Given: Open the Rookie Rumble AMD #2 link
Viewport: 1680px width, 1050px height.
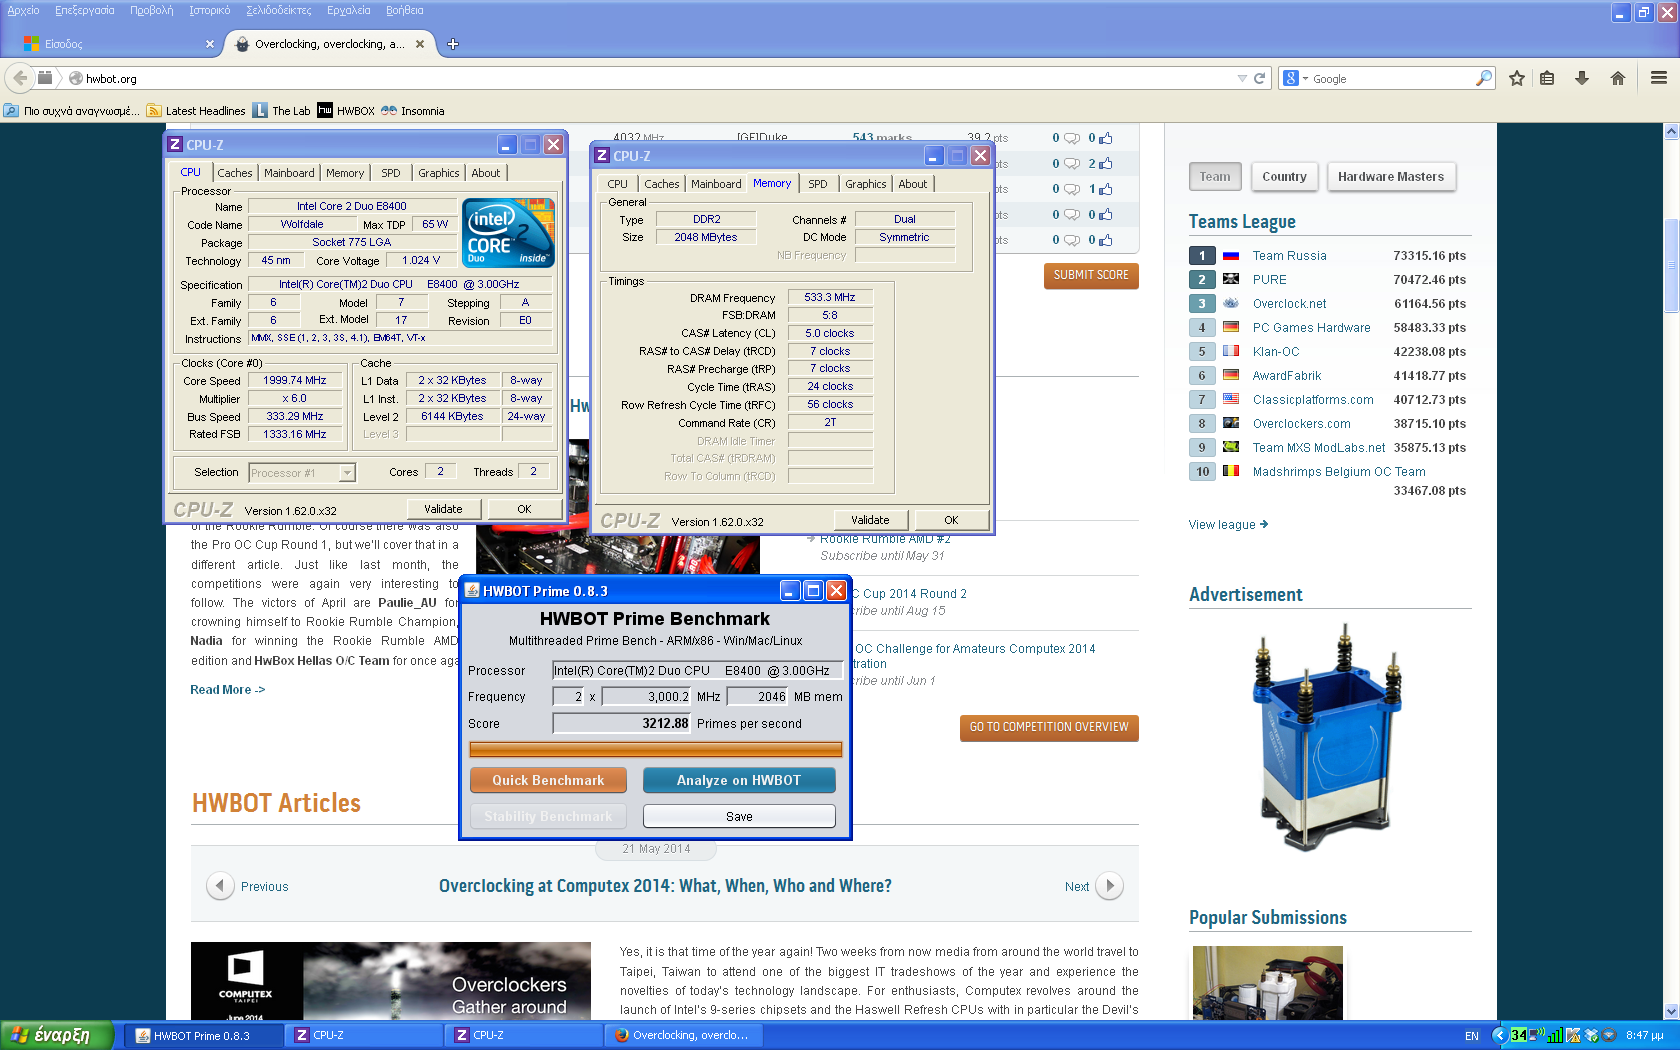Looking at the screenshot, I should click(885, 539).
